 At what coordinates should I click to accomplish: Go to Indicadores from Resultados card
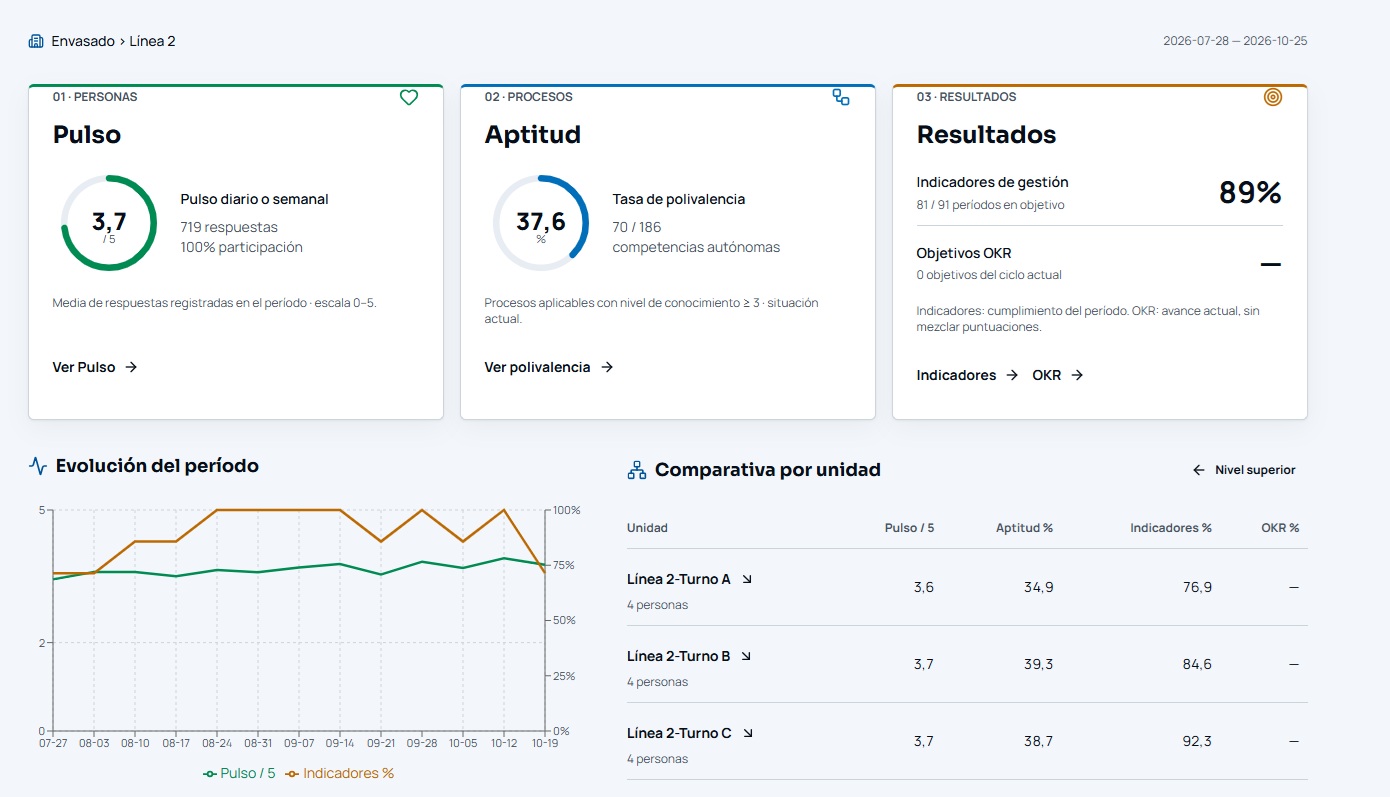point(967,375)
